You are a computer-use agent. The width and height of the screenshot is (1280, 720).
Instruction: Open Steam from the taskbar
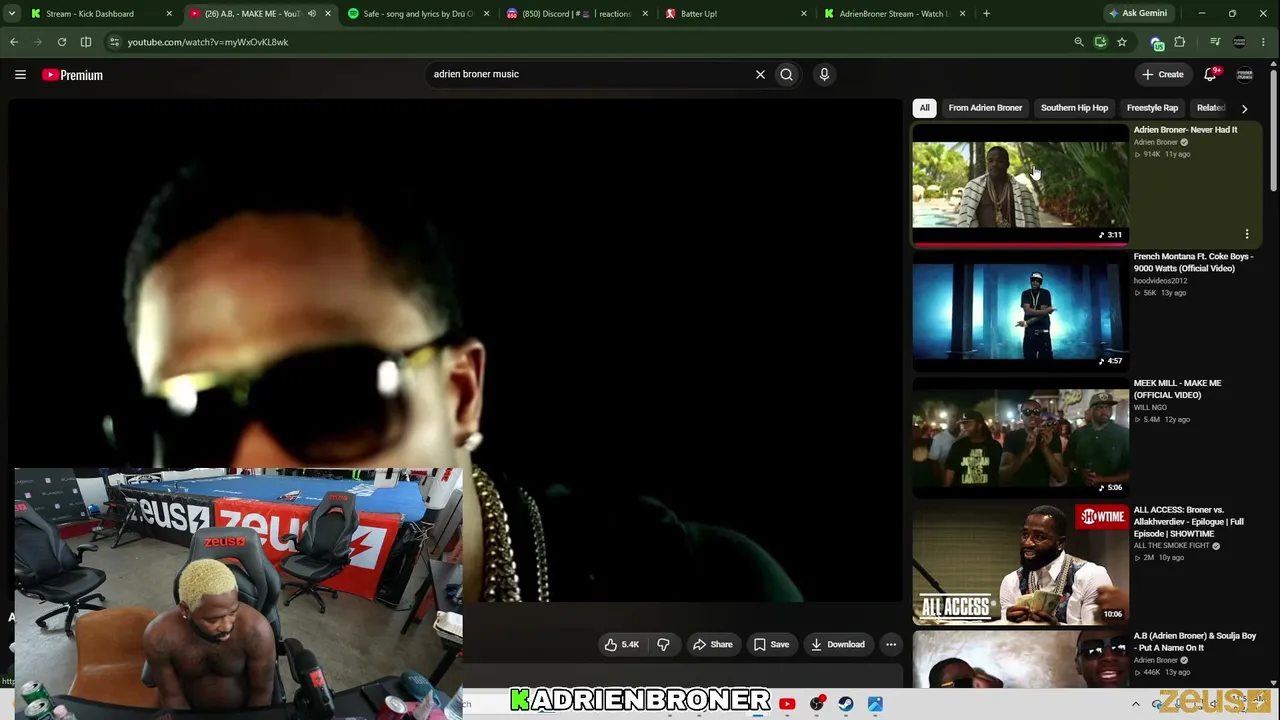(x=846, y=704)
